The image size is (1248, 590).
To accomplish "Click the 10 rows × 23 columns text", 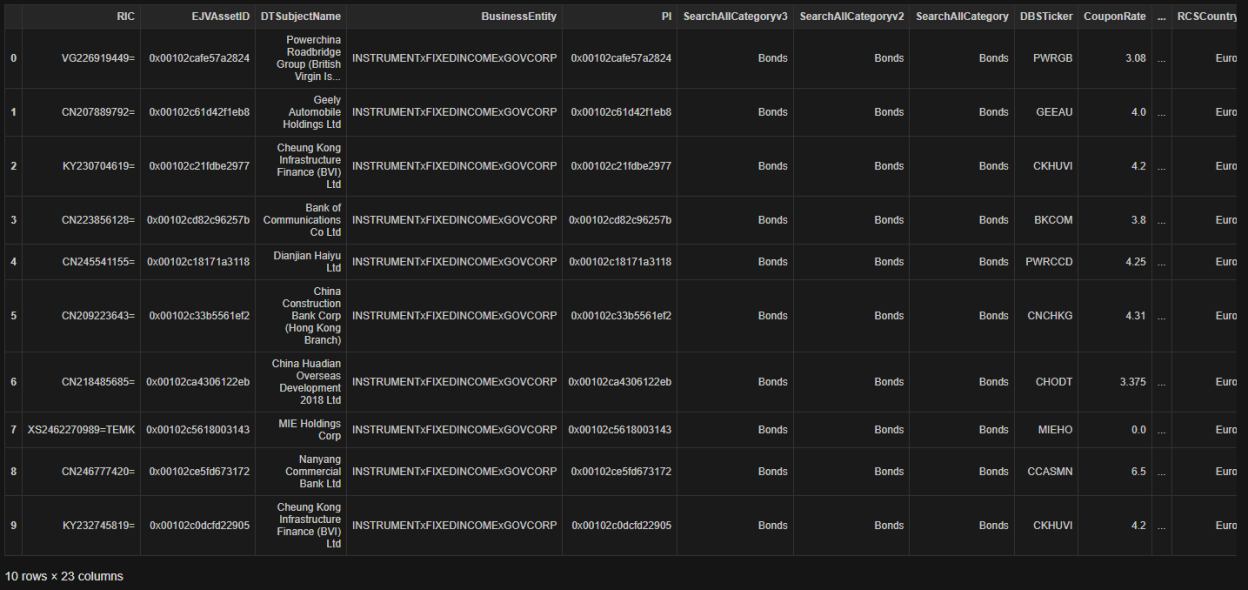I will point(63,576).
